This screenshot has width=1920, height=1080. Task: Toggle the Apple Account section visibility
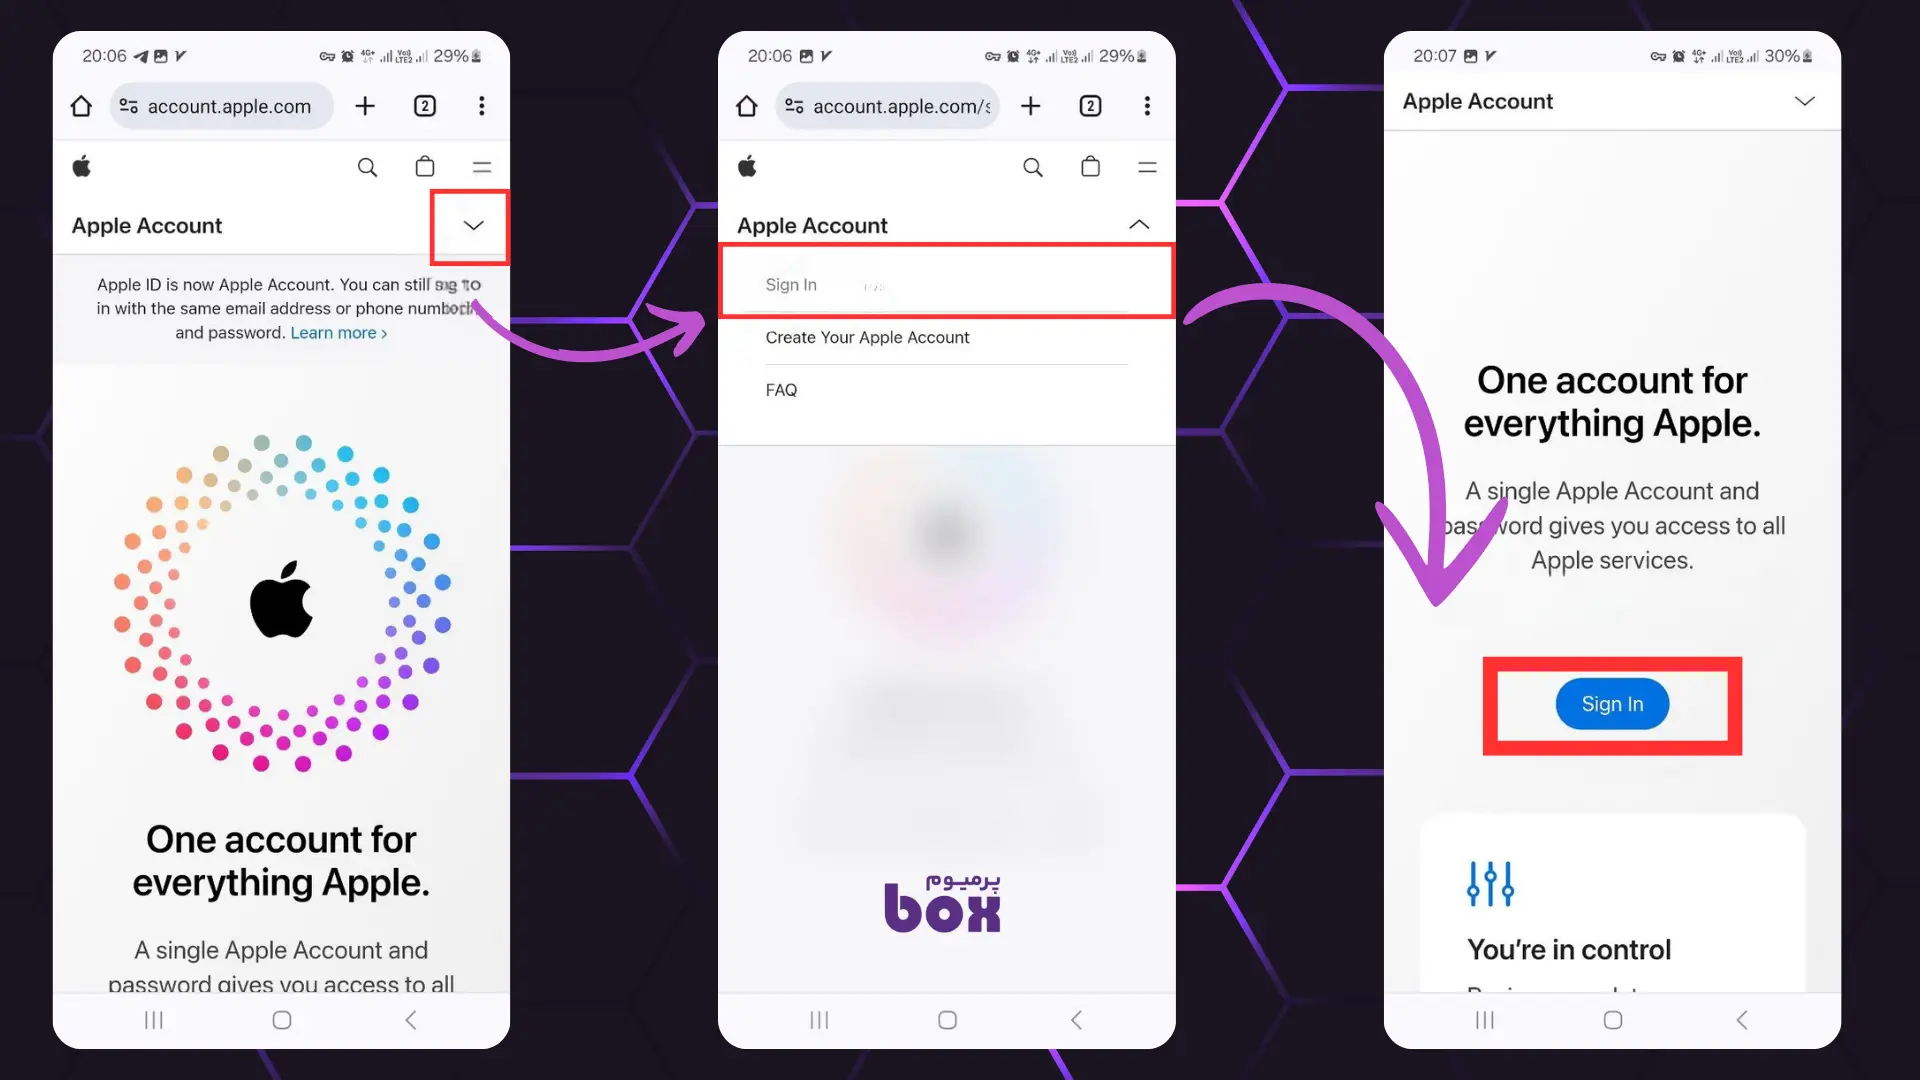(471, 224)
